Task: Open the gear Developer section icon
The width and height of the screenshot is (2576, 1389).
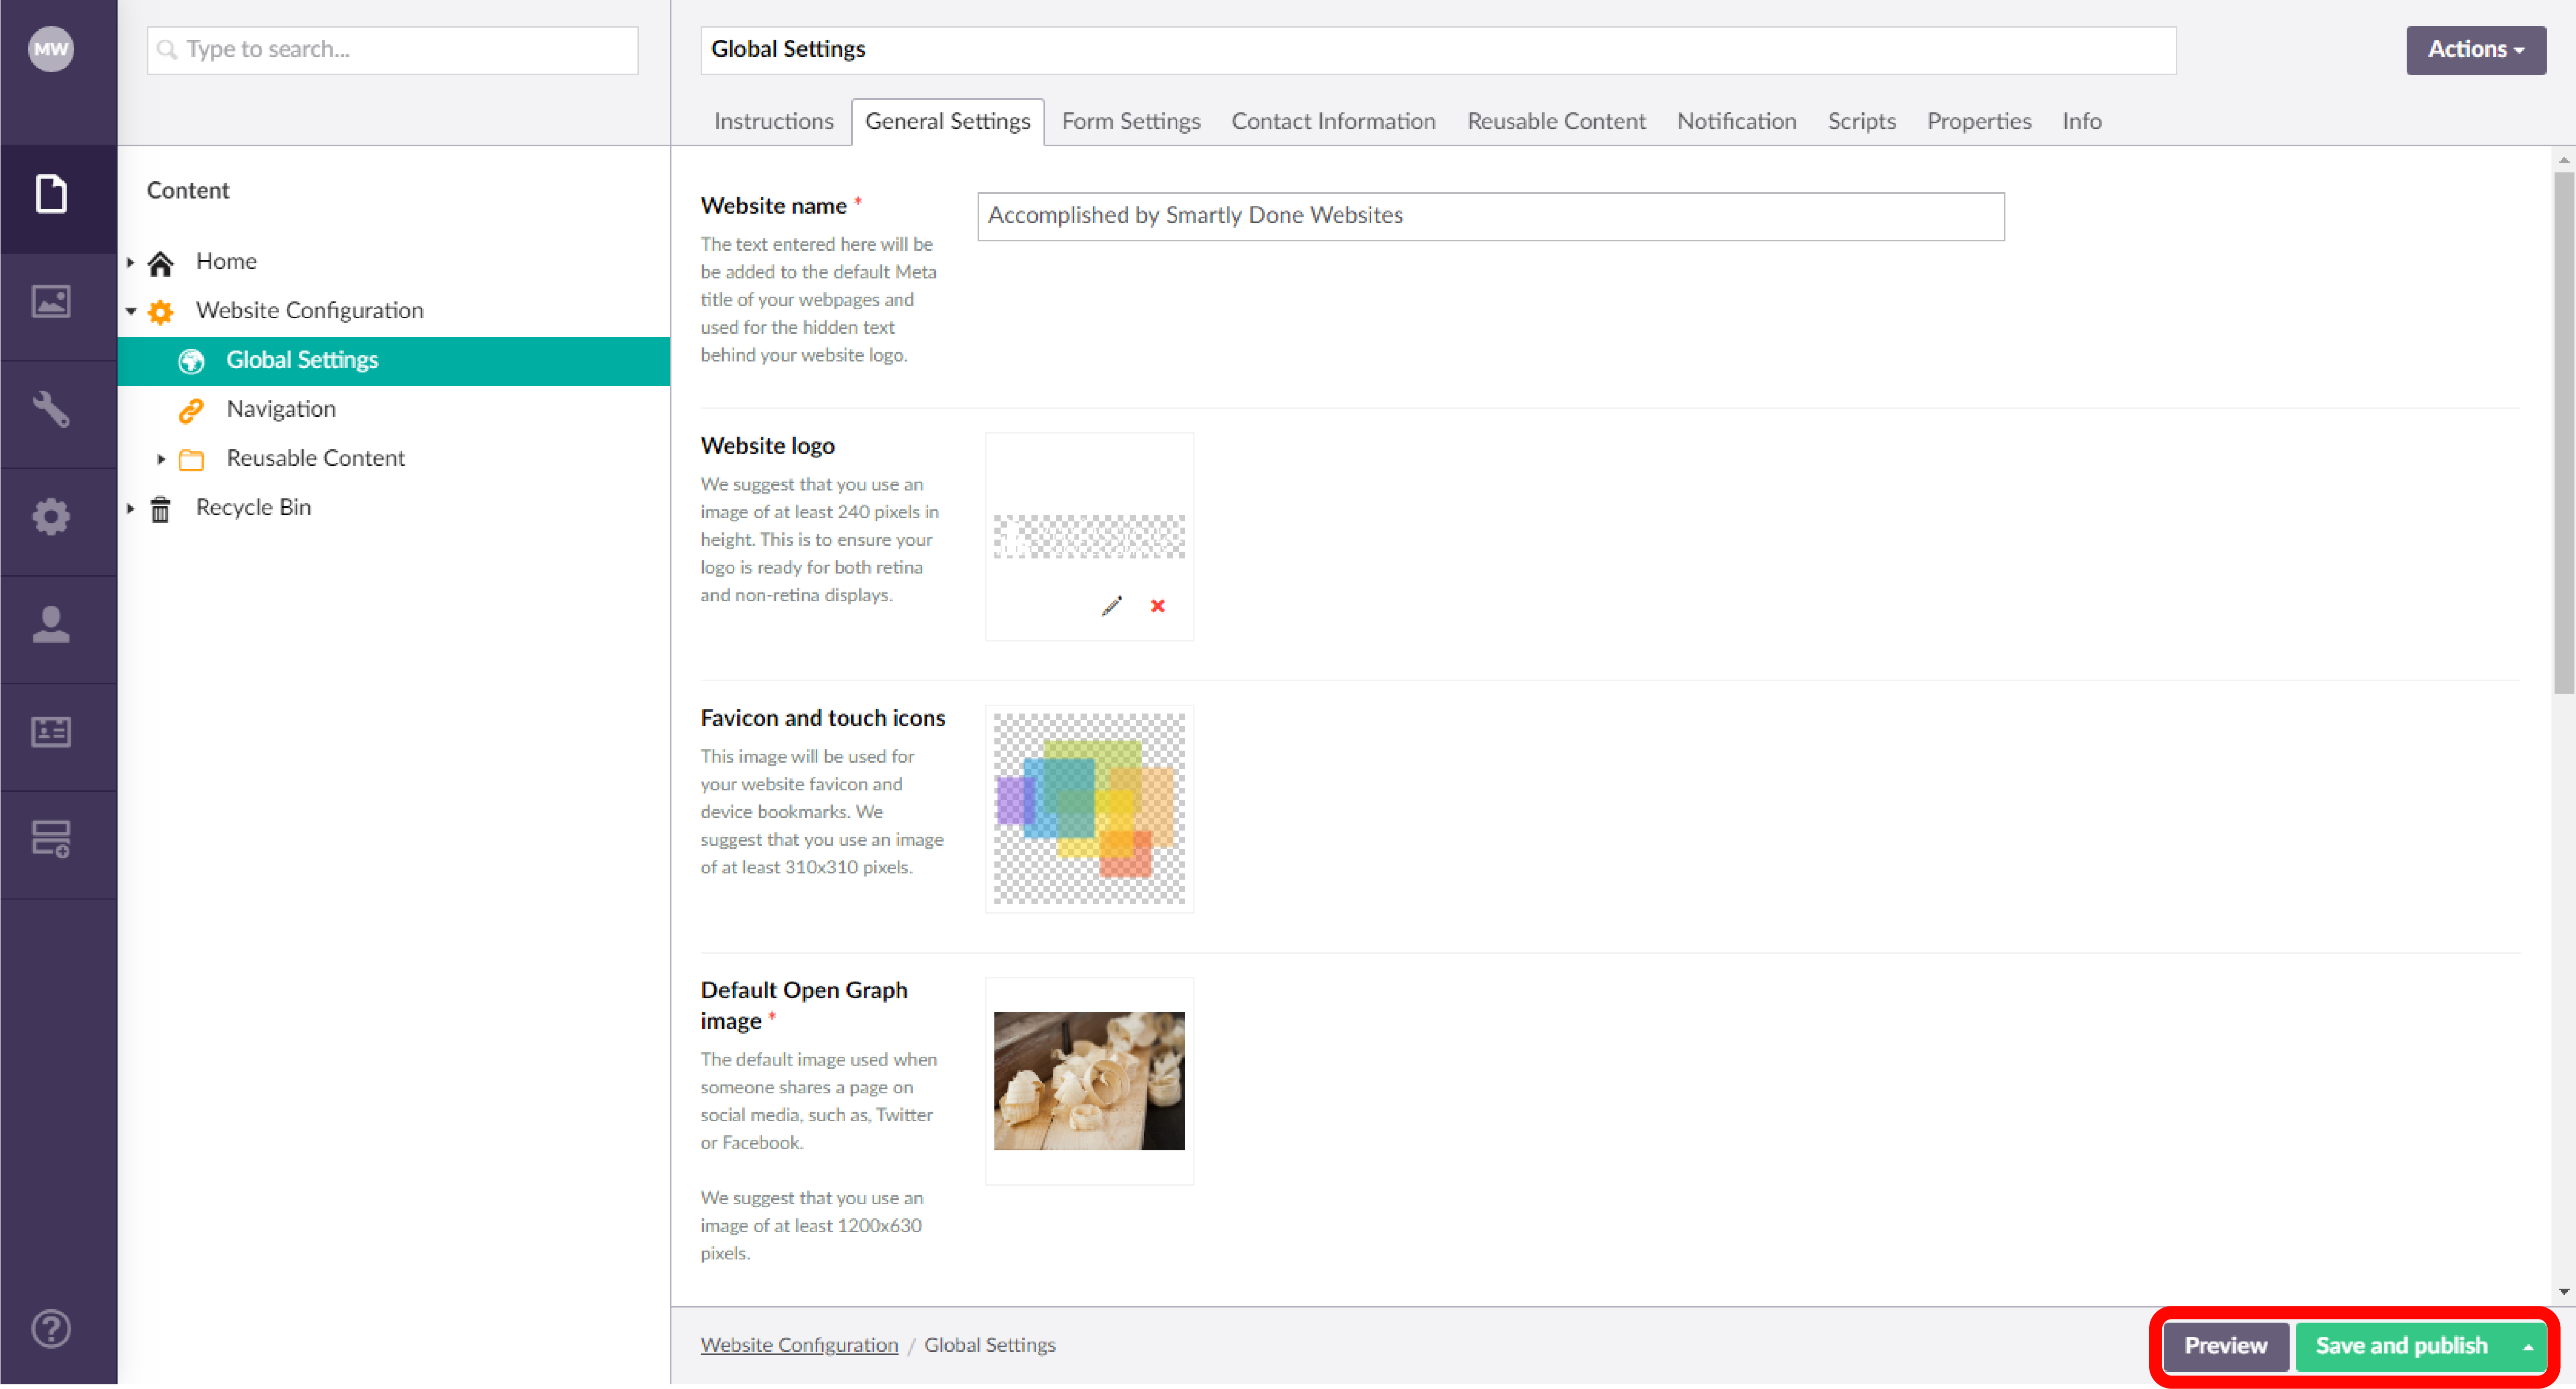Action: click(x=51, y=517)
